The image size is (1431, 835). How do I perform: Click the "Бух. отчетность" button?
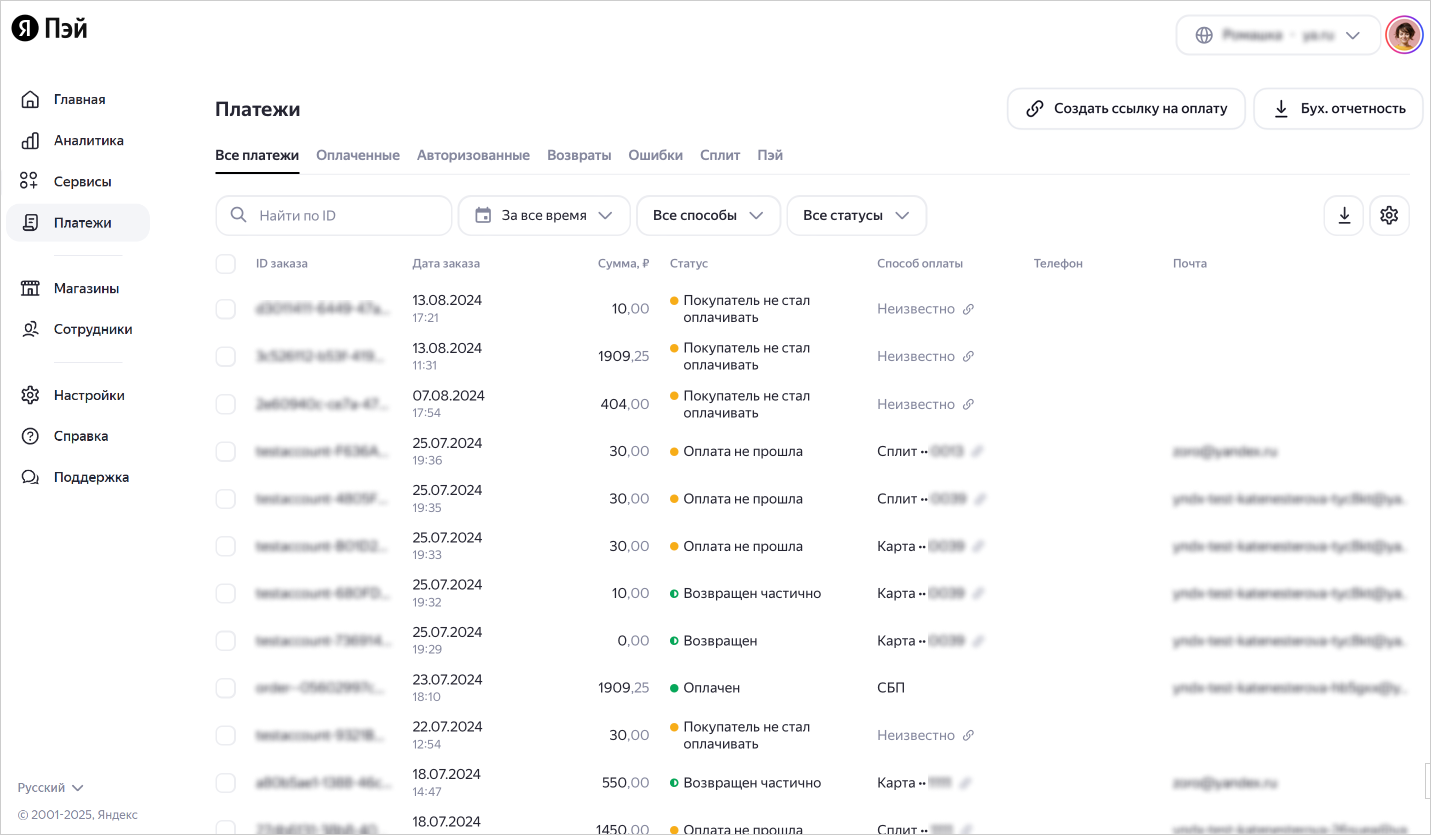[x=1338, y=108]
